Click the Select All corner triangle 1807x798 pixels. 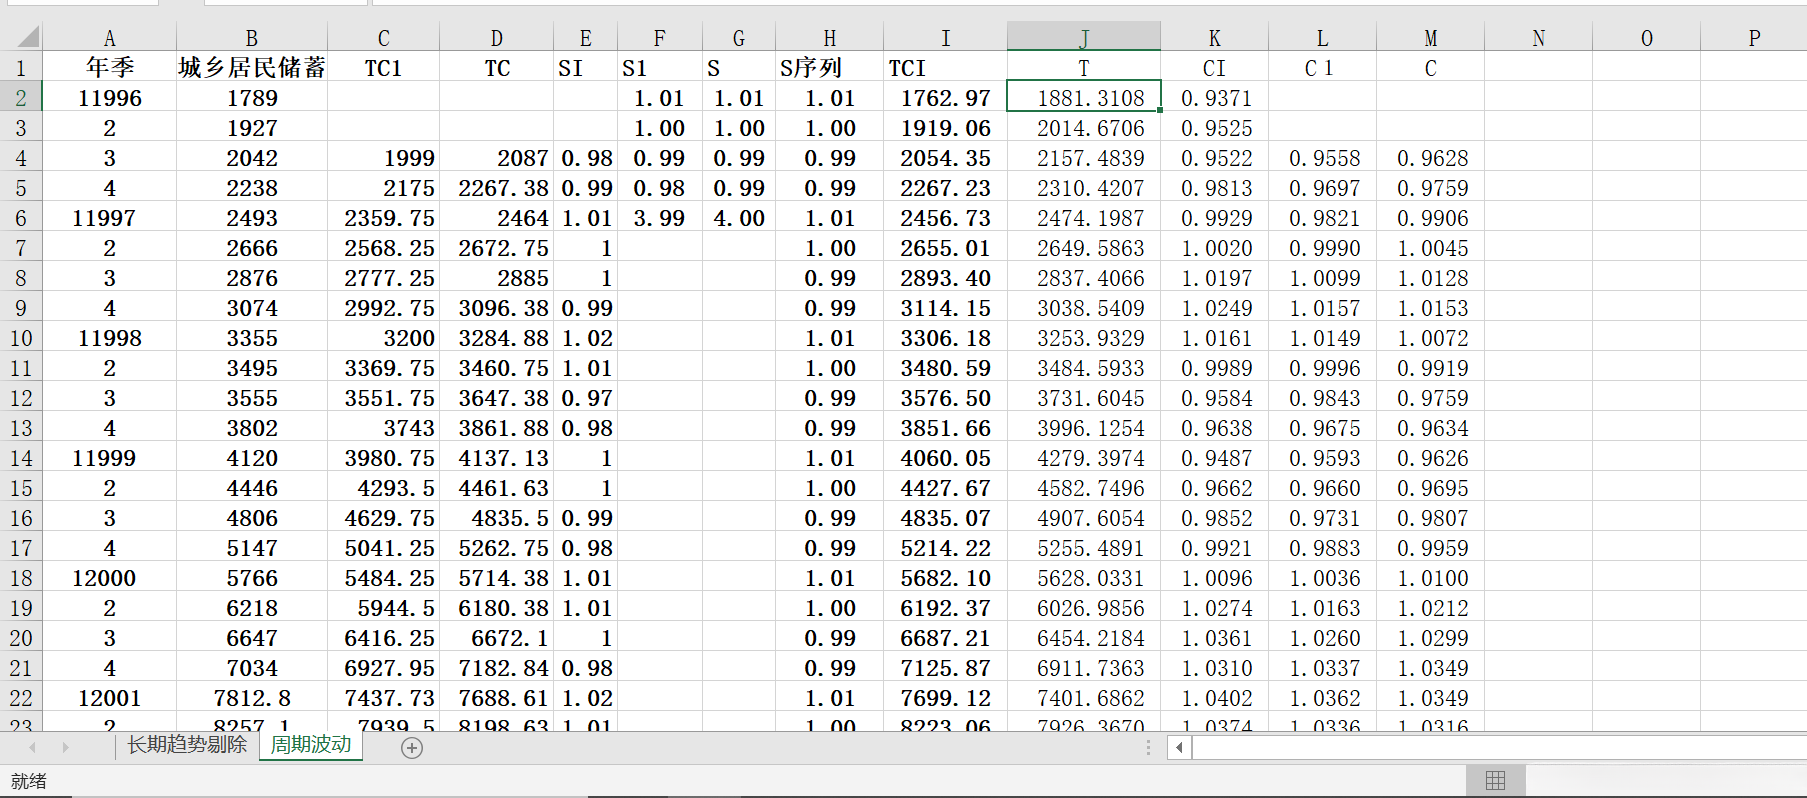pyautogui.click(x=28, y=38)
